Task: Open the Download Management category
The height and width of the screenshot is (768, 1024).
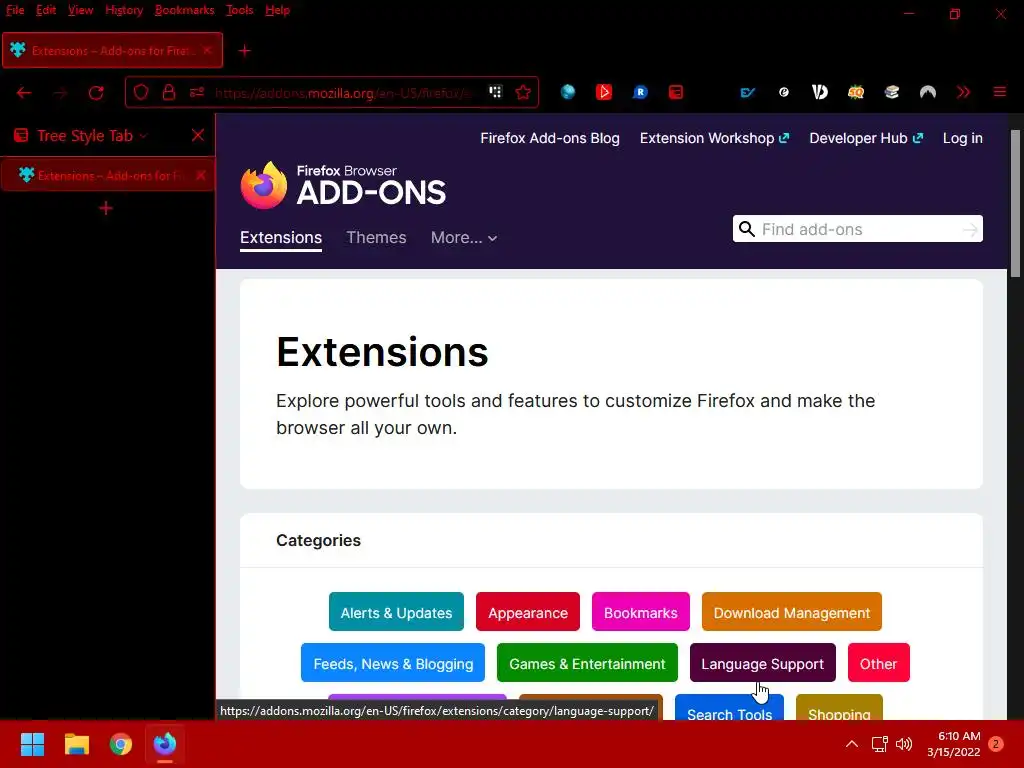Action: coord(792,612)
